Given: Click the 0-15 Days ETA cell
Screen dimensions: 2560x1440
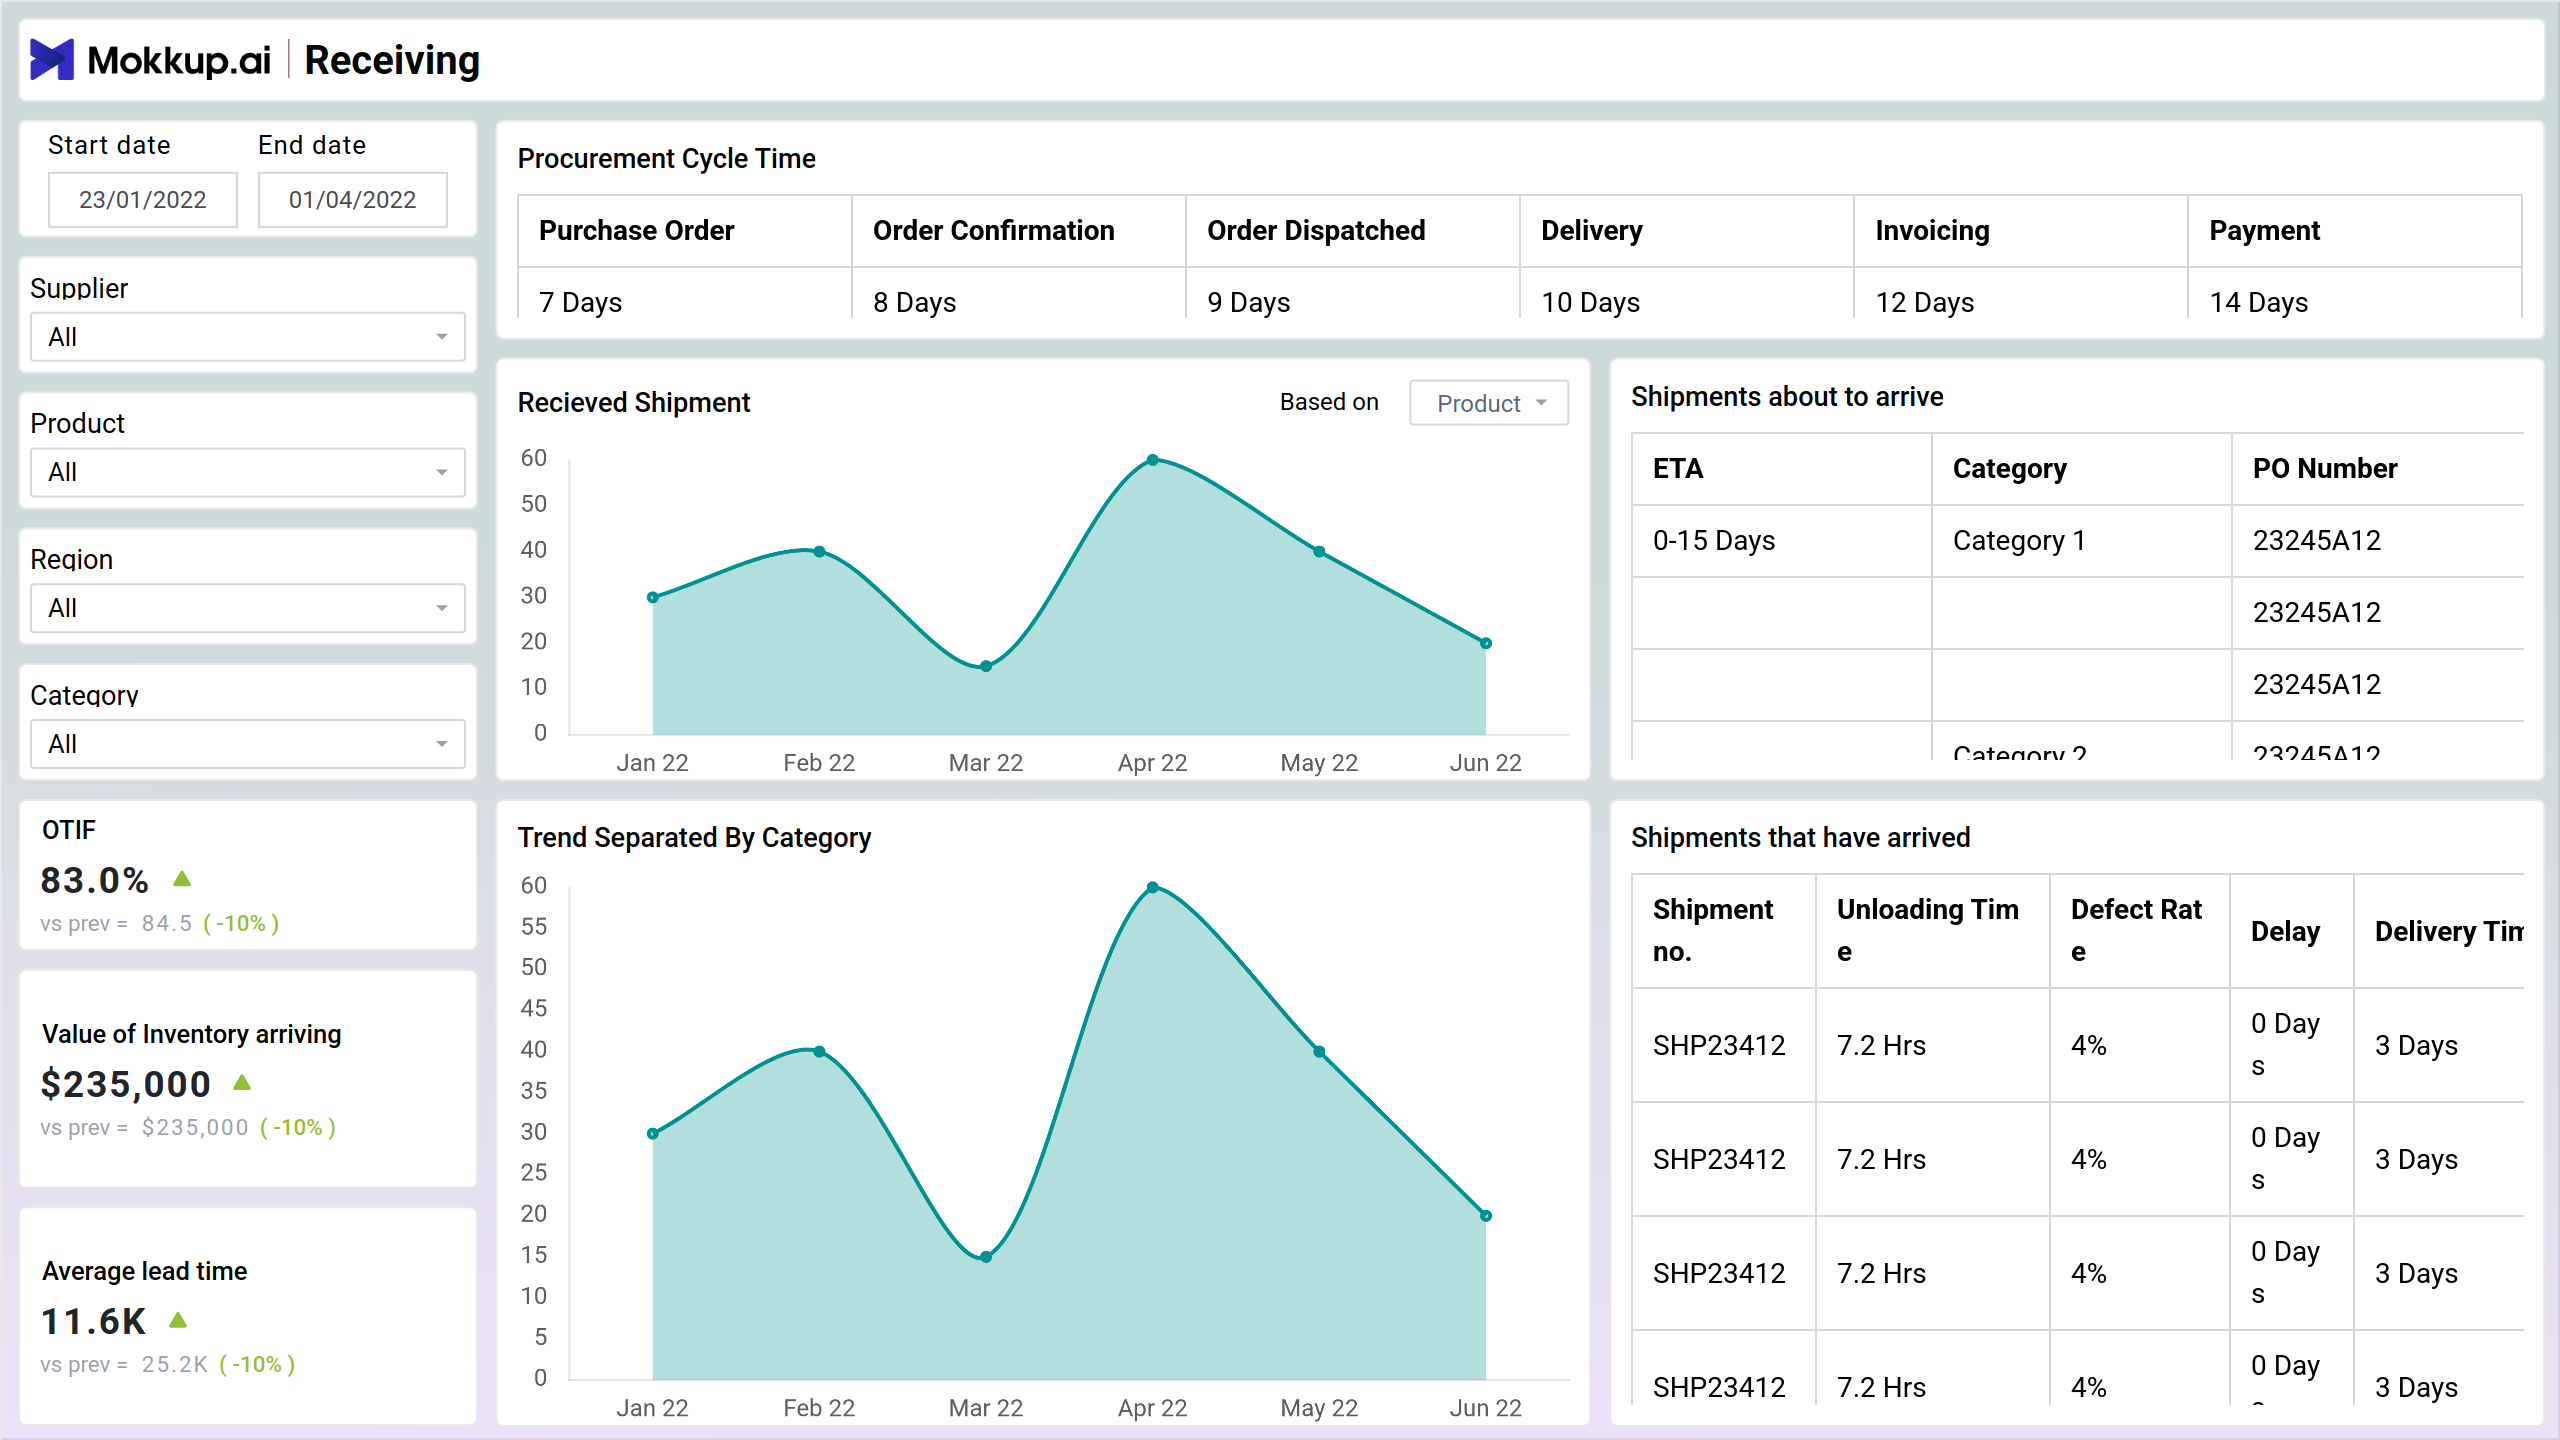Looking at the screenshot, I should click(1781, 541).
